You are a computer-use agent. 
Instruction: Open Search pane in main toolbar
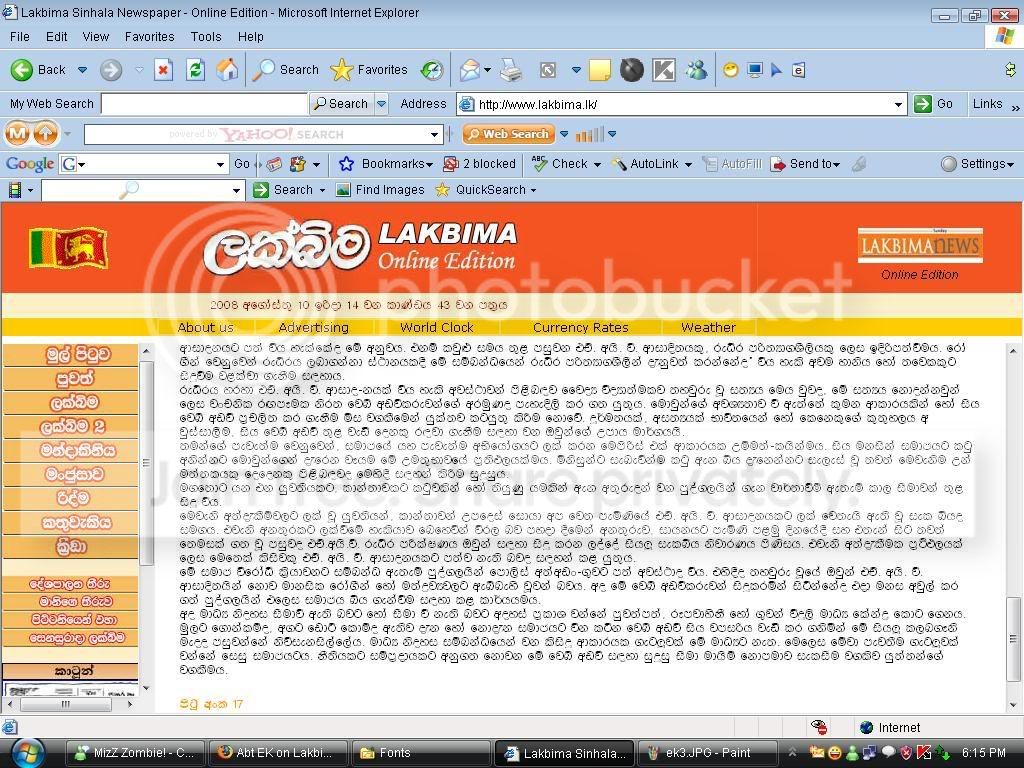tap(286, 70)
